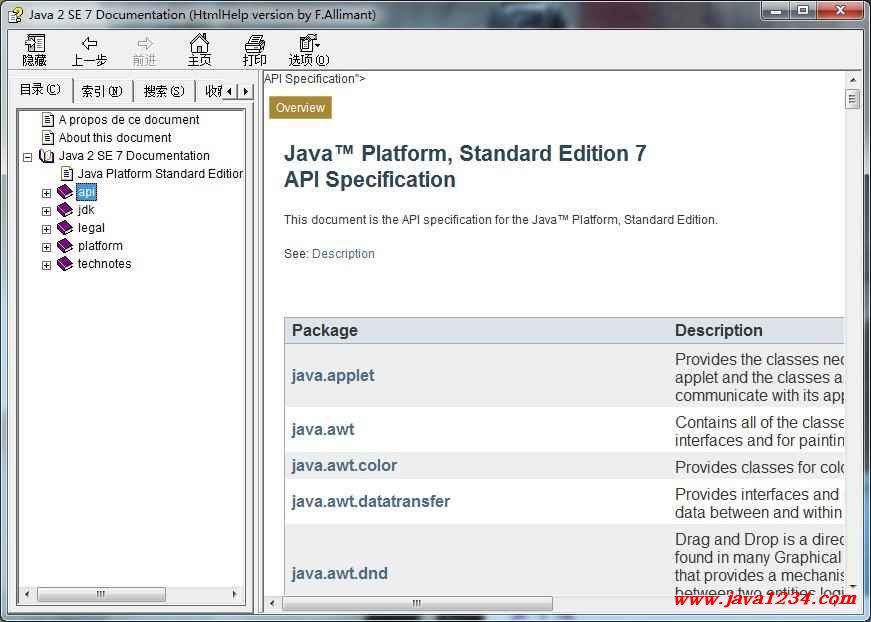Click the Hide (隐藏) toolbar icon

35,44
